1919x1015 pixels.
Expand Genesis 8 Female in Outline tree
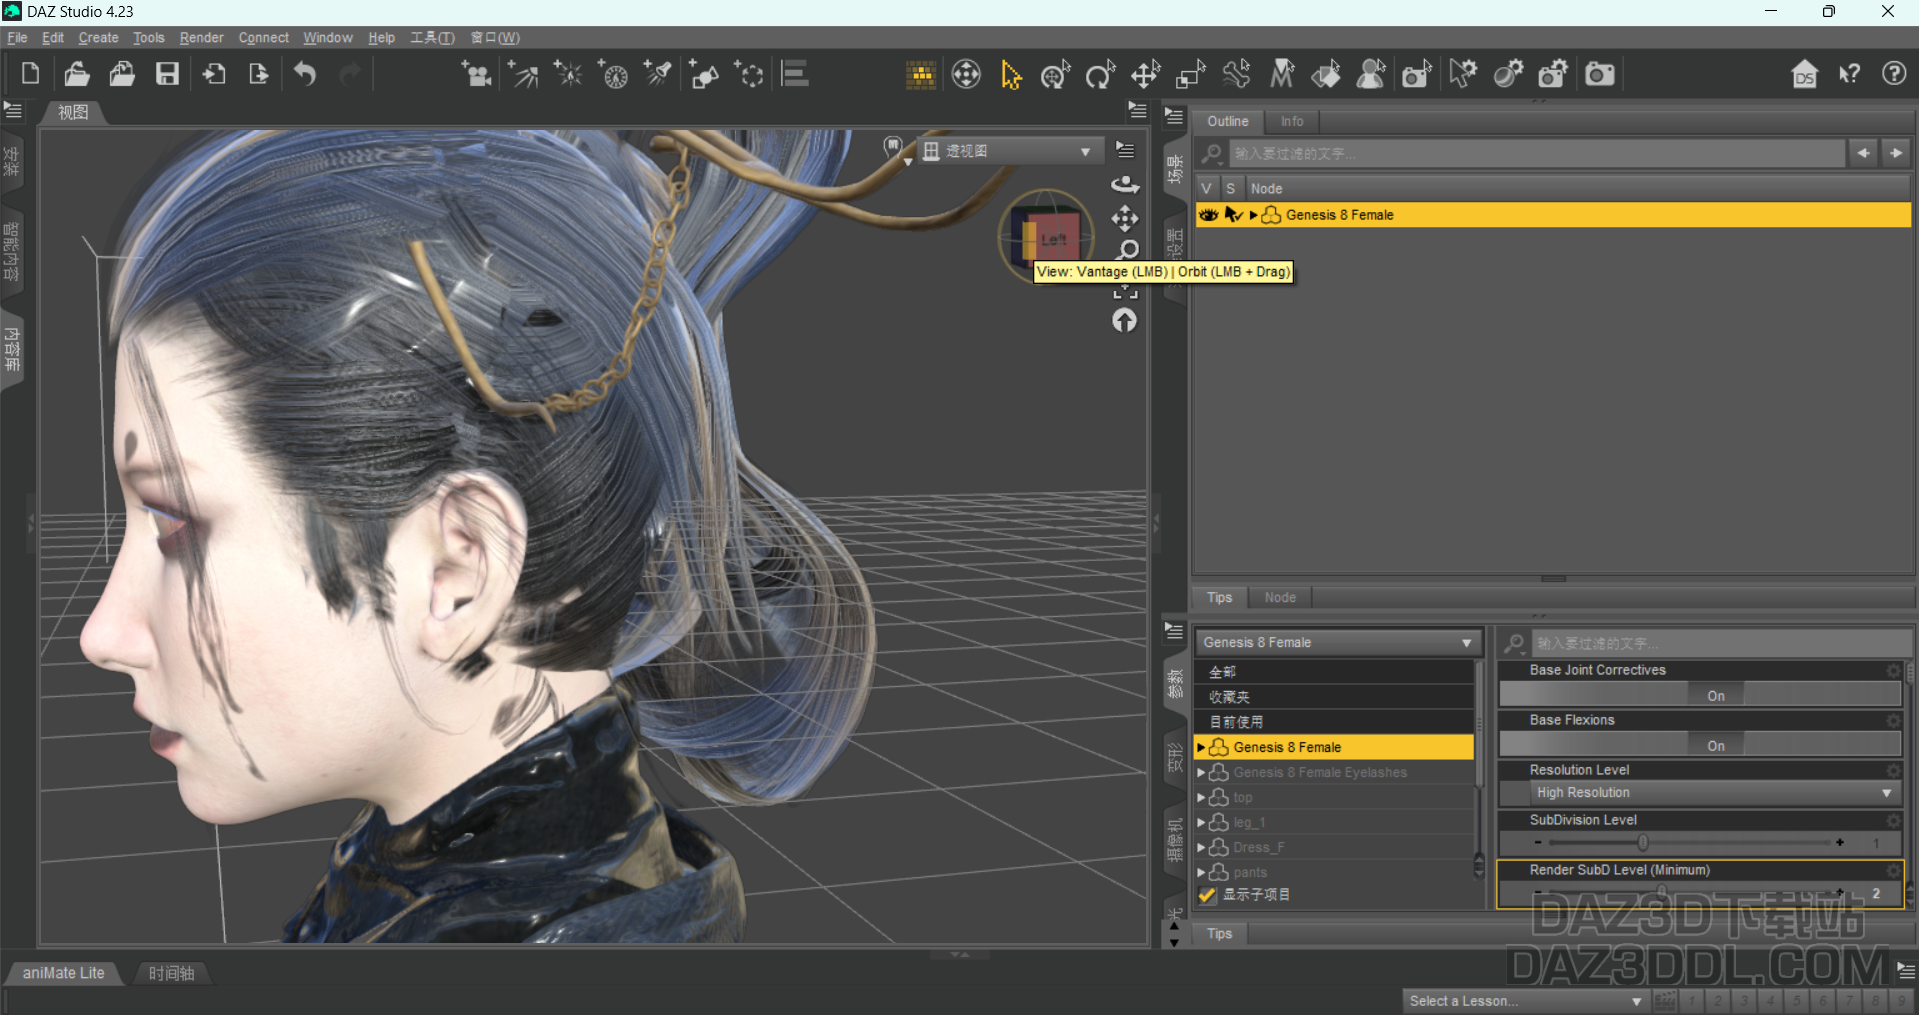tap(1253, 215)
